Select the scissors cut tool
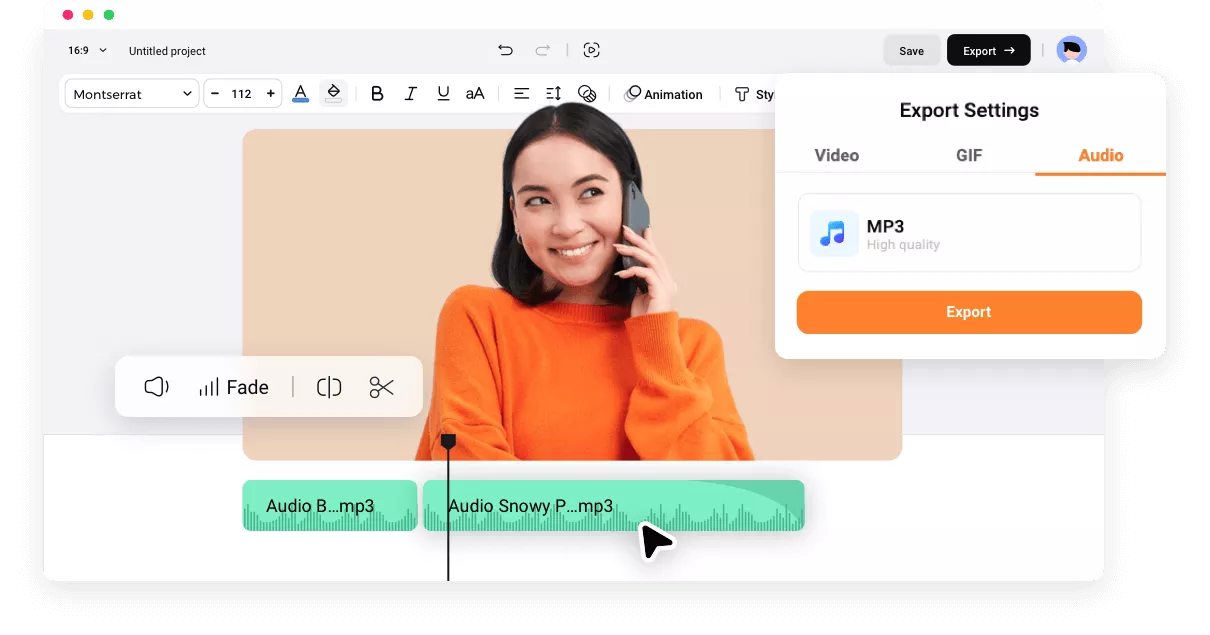The width and height of the screenshot is (1210, 635). (381, 387)
